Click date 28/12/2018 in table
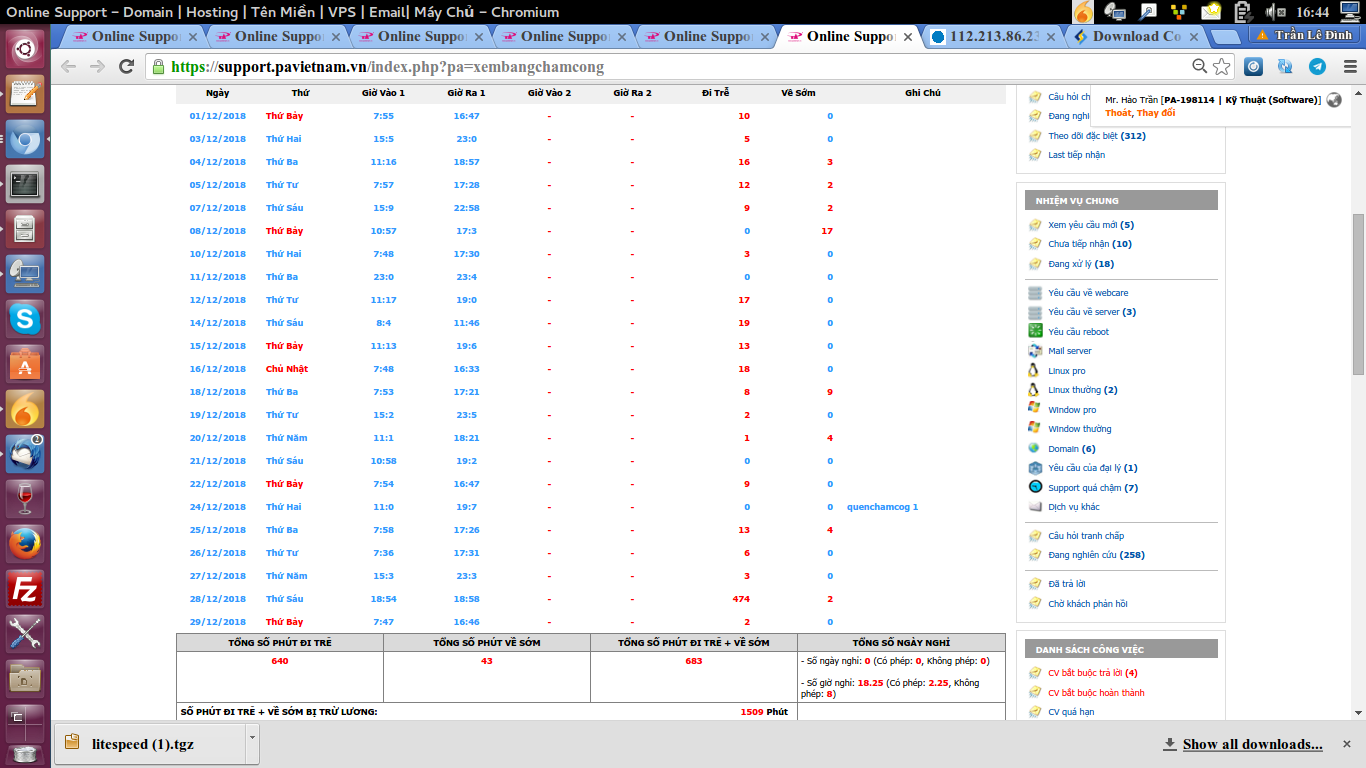This screenshot has width=1366, height=768. click(x=217, y=599)
